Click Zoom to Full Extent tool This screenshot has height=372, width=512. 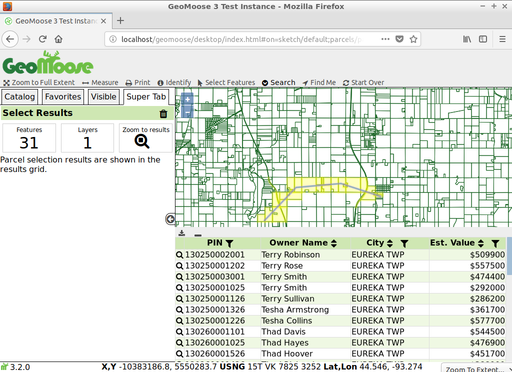[39, 82]
